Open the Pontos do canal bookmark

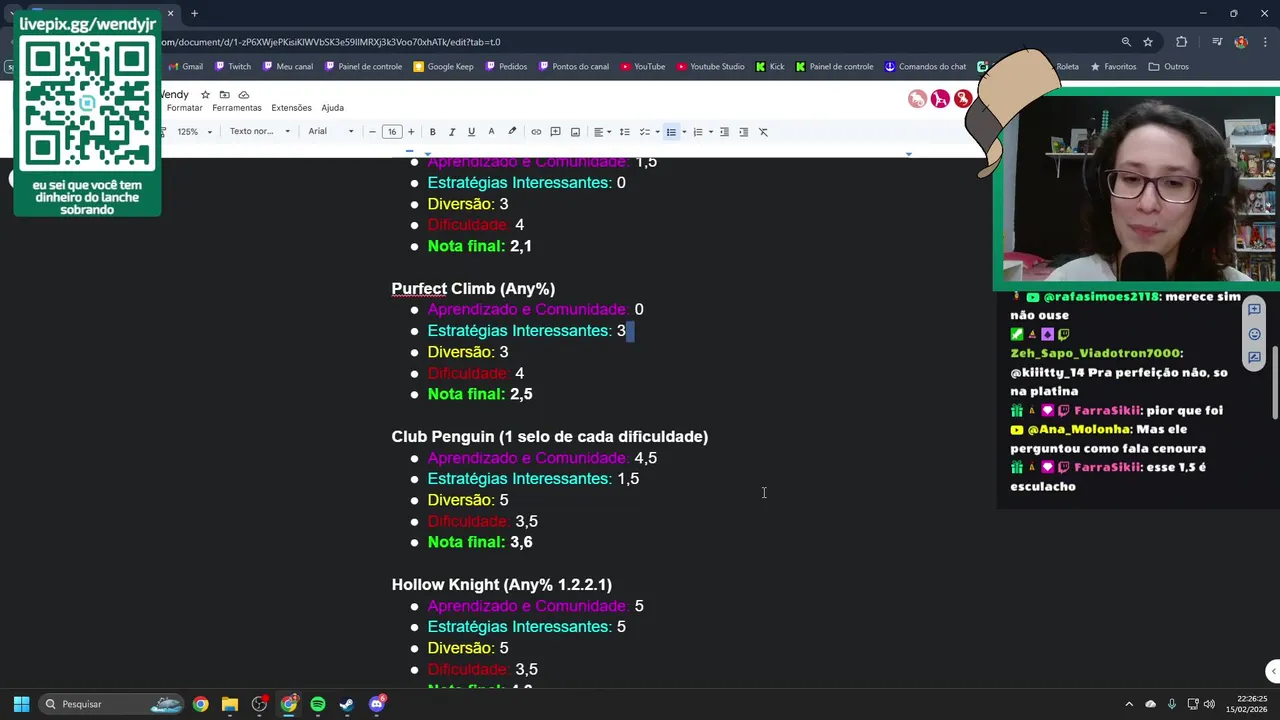573,67
